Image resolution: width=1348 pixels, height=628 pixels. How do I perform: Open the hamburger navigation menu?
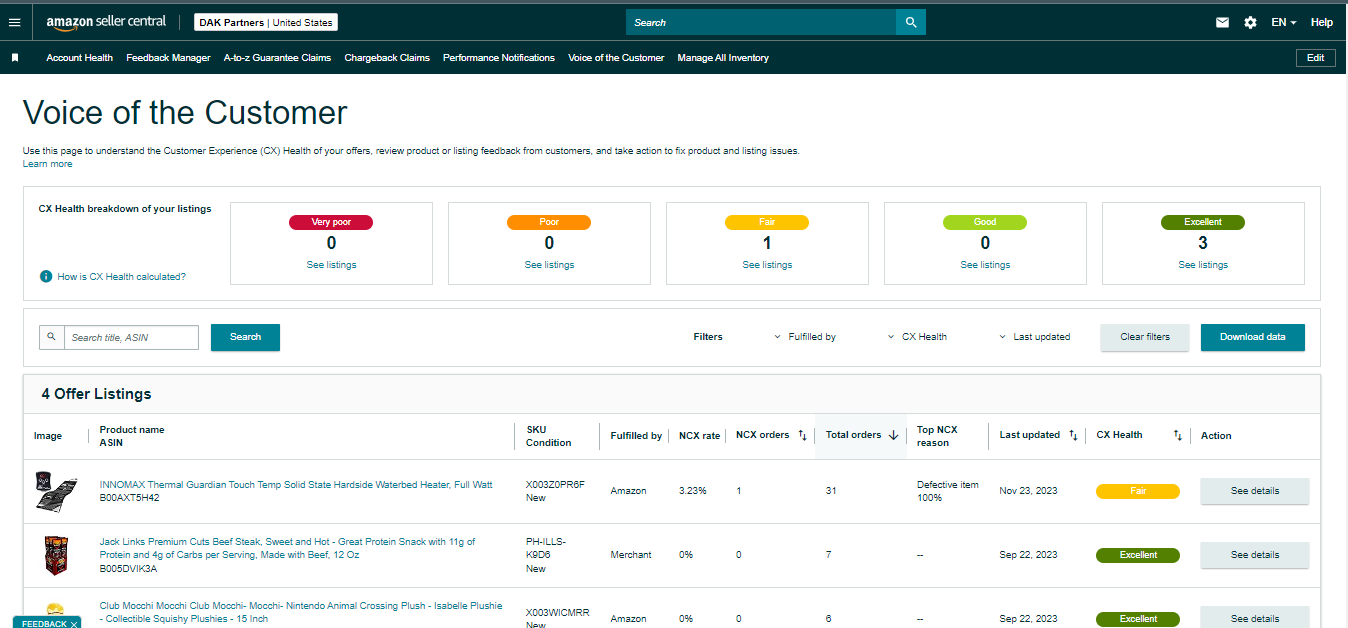[14, 22]
